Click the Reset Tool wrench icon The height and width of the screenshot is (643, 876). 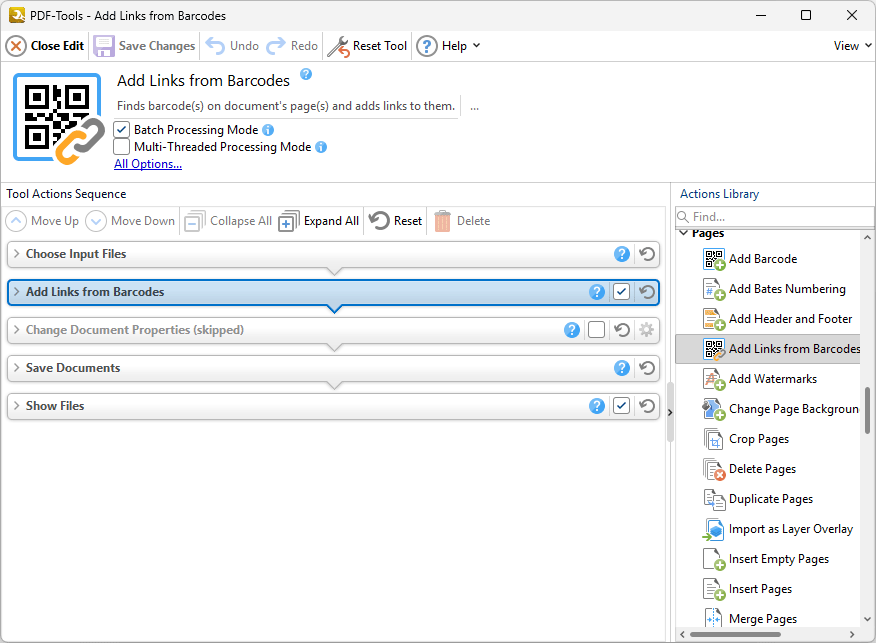click(338, 46)
